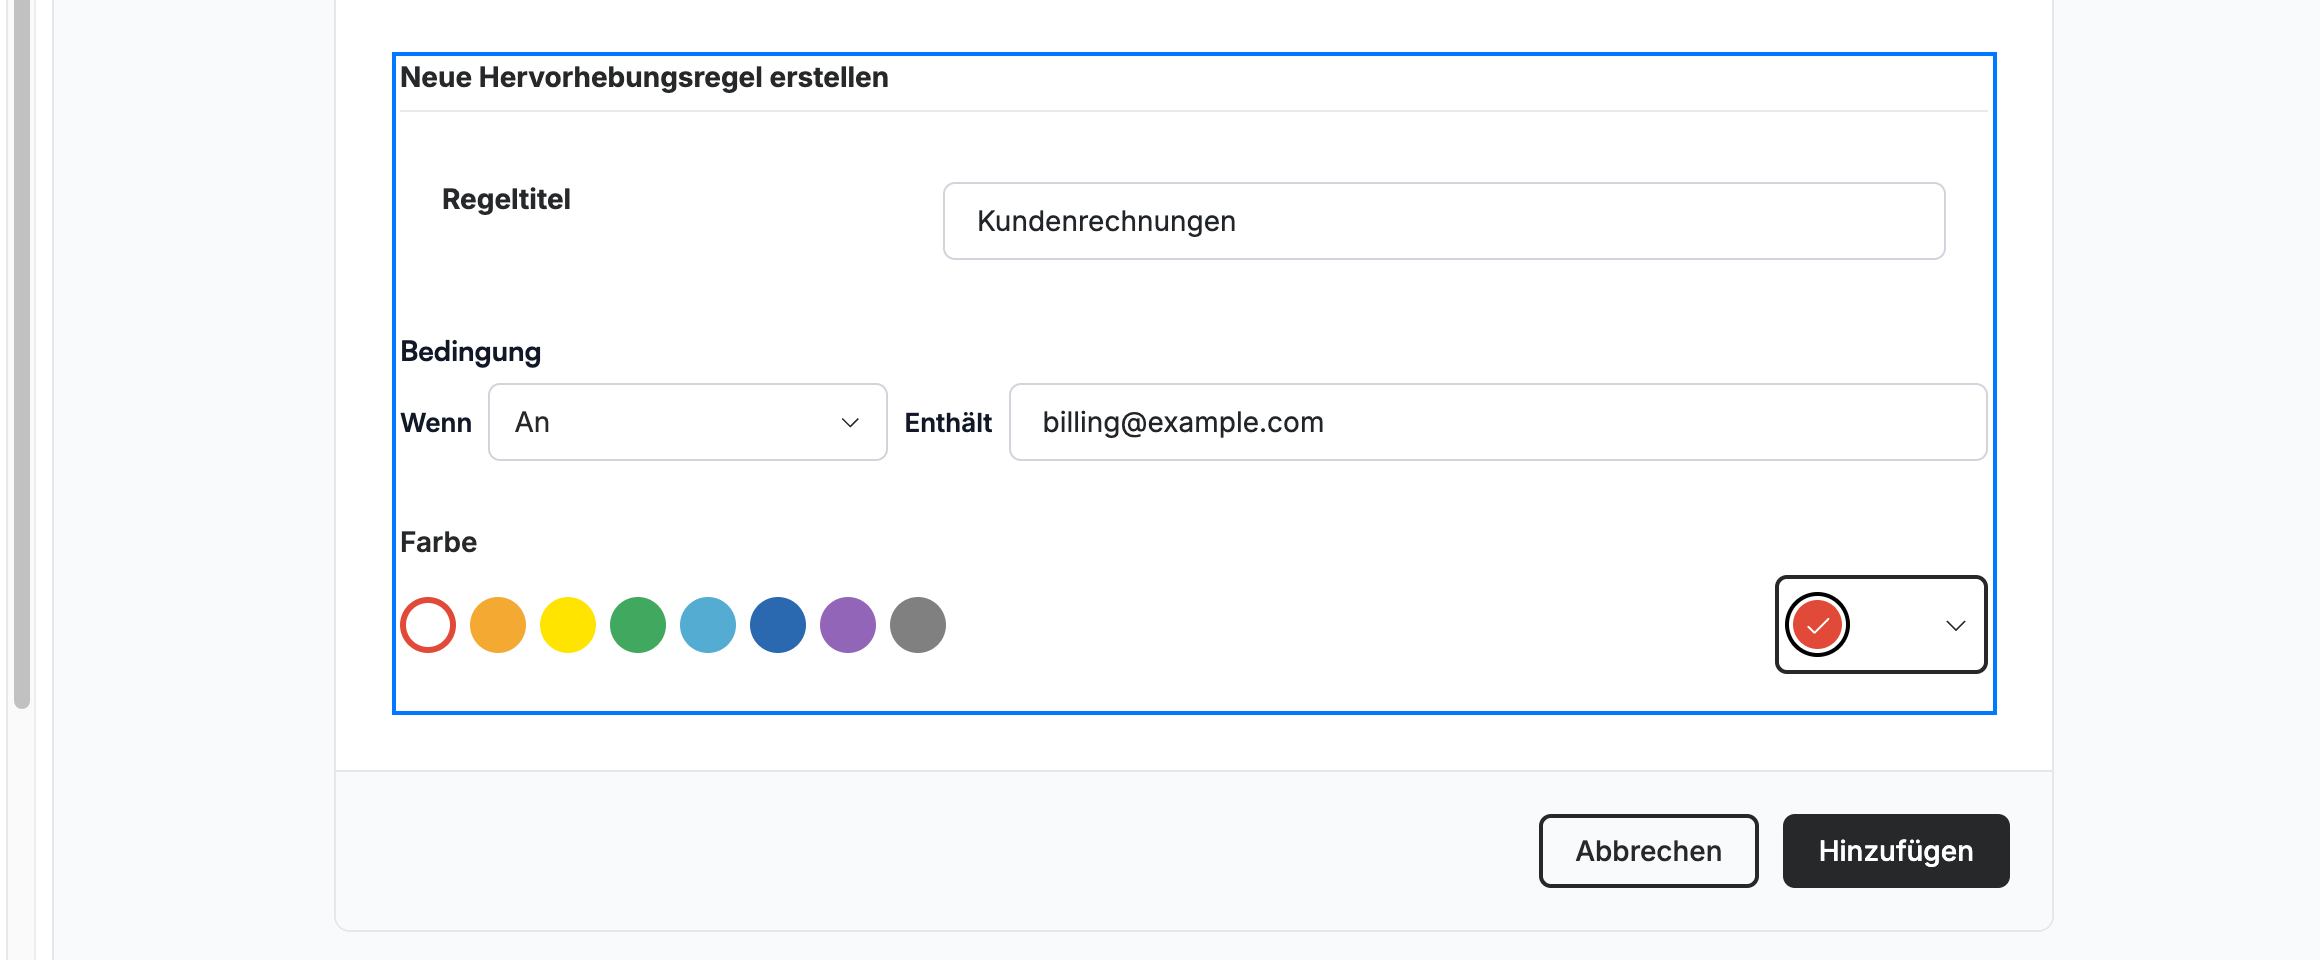Click the Regeltitel label
The image size is (2320, 960).
click(x=506, y=199)
